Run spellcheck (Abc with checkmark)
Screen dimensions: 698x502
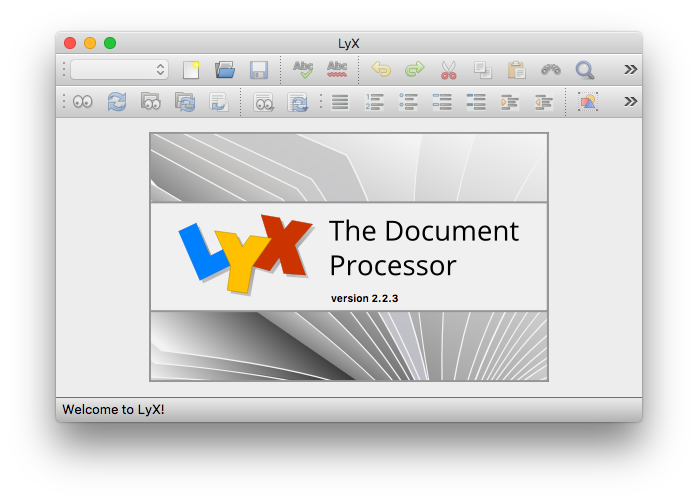(x=303, y=70)
